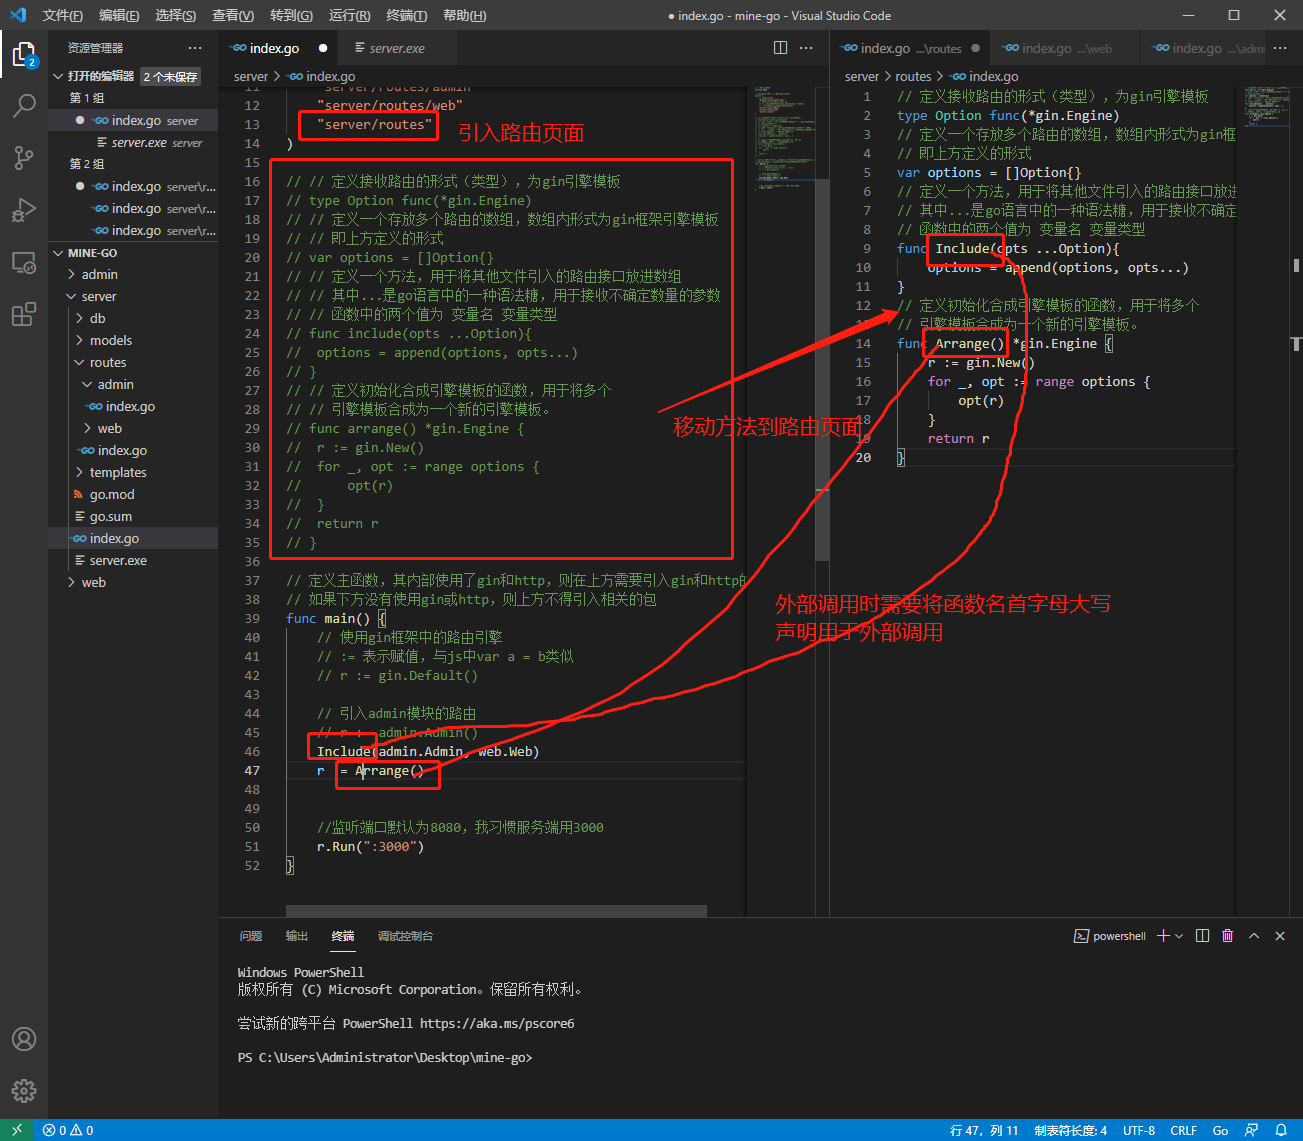1303x1141 pixels.
Task: Open new-terminal profile dropdown arrow
Action: (x=1180, y=936)
